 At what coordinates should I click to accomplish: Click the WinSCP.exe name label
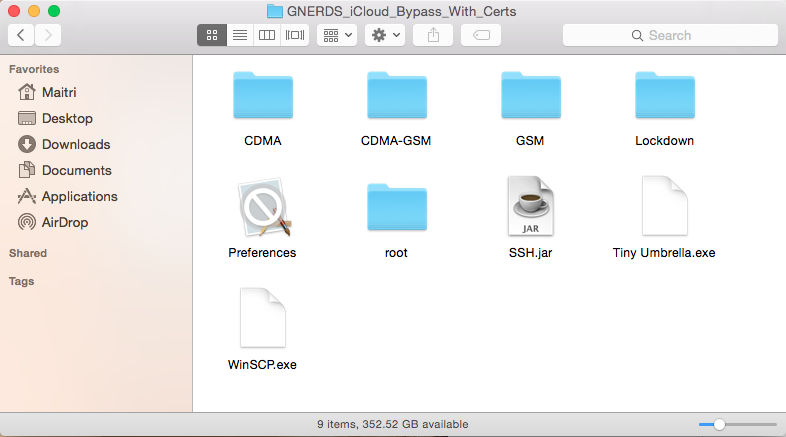click(x=262, y=364)
